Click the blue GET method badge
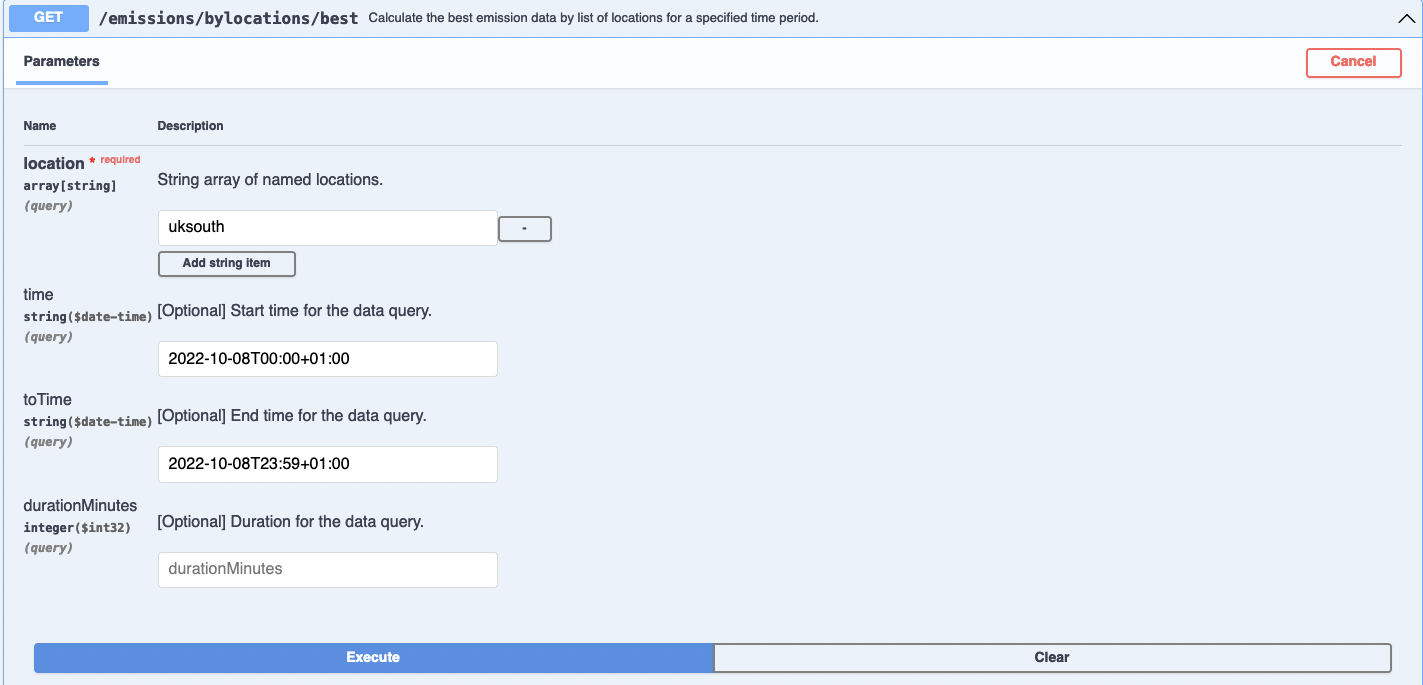1423x685 pixels. pos(49,17)
